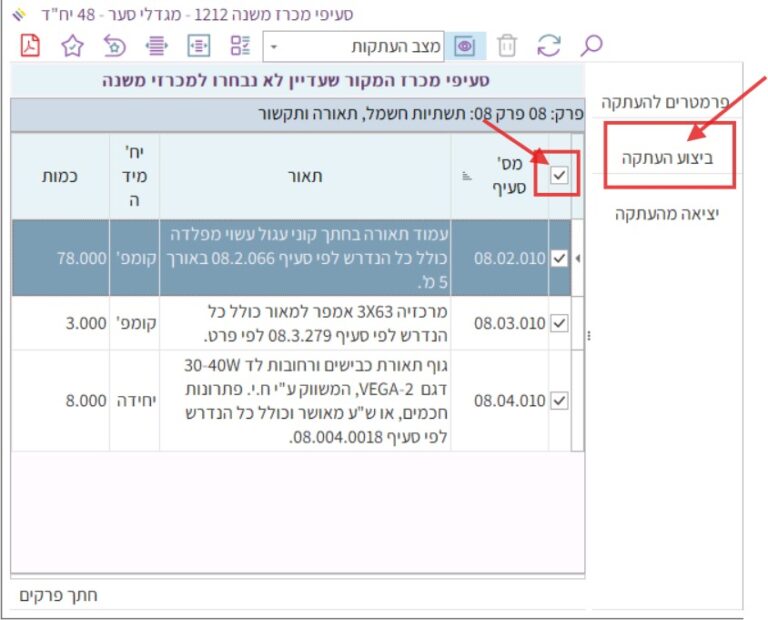Click the centered text lines toolbar icon
The height and width of the screenshot is (620, 768).
(155, 46)
